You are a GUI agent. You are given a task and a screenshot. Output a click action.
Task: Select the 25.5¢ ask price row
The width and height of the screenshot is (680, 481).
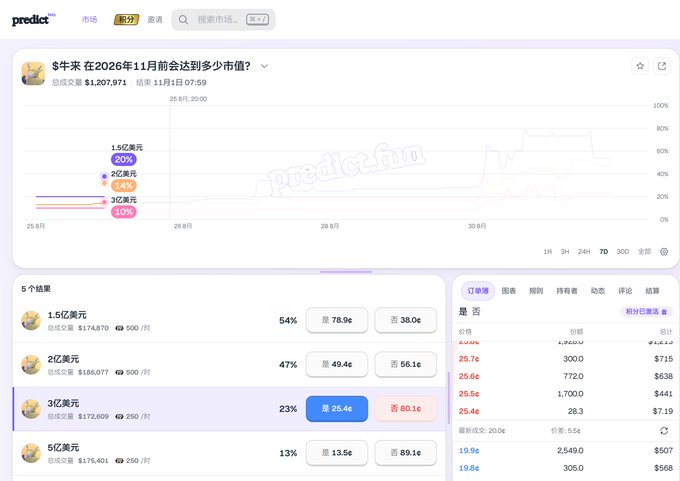pos(566,394)
